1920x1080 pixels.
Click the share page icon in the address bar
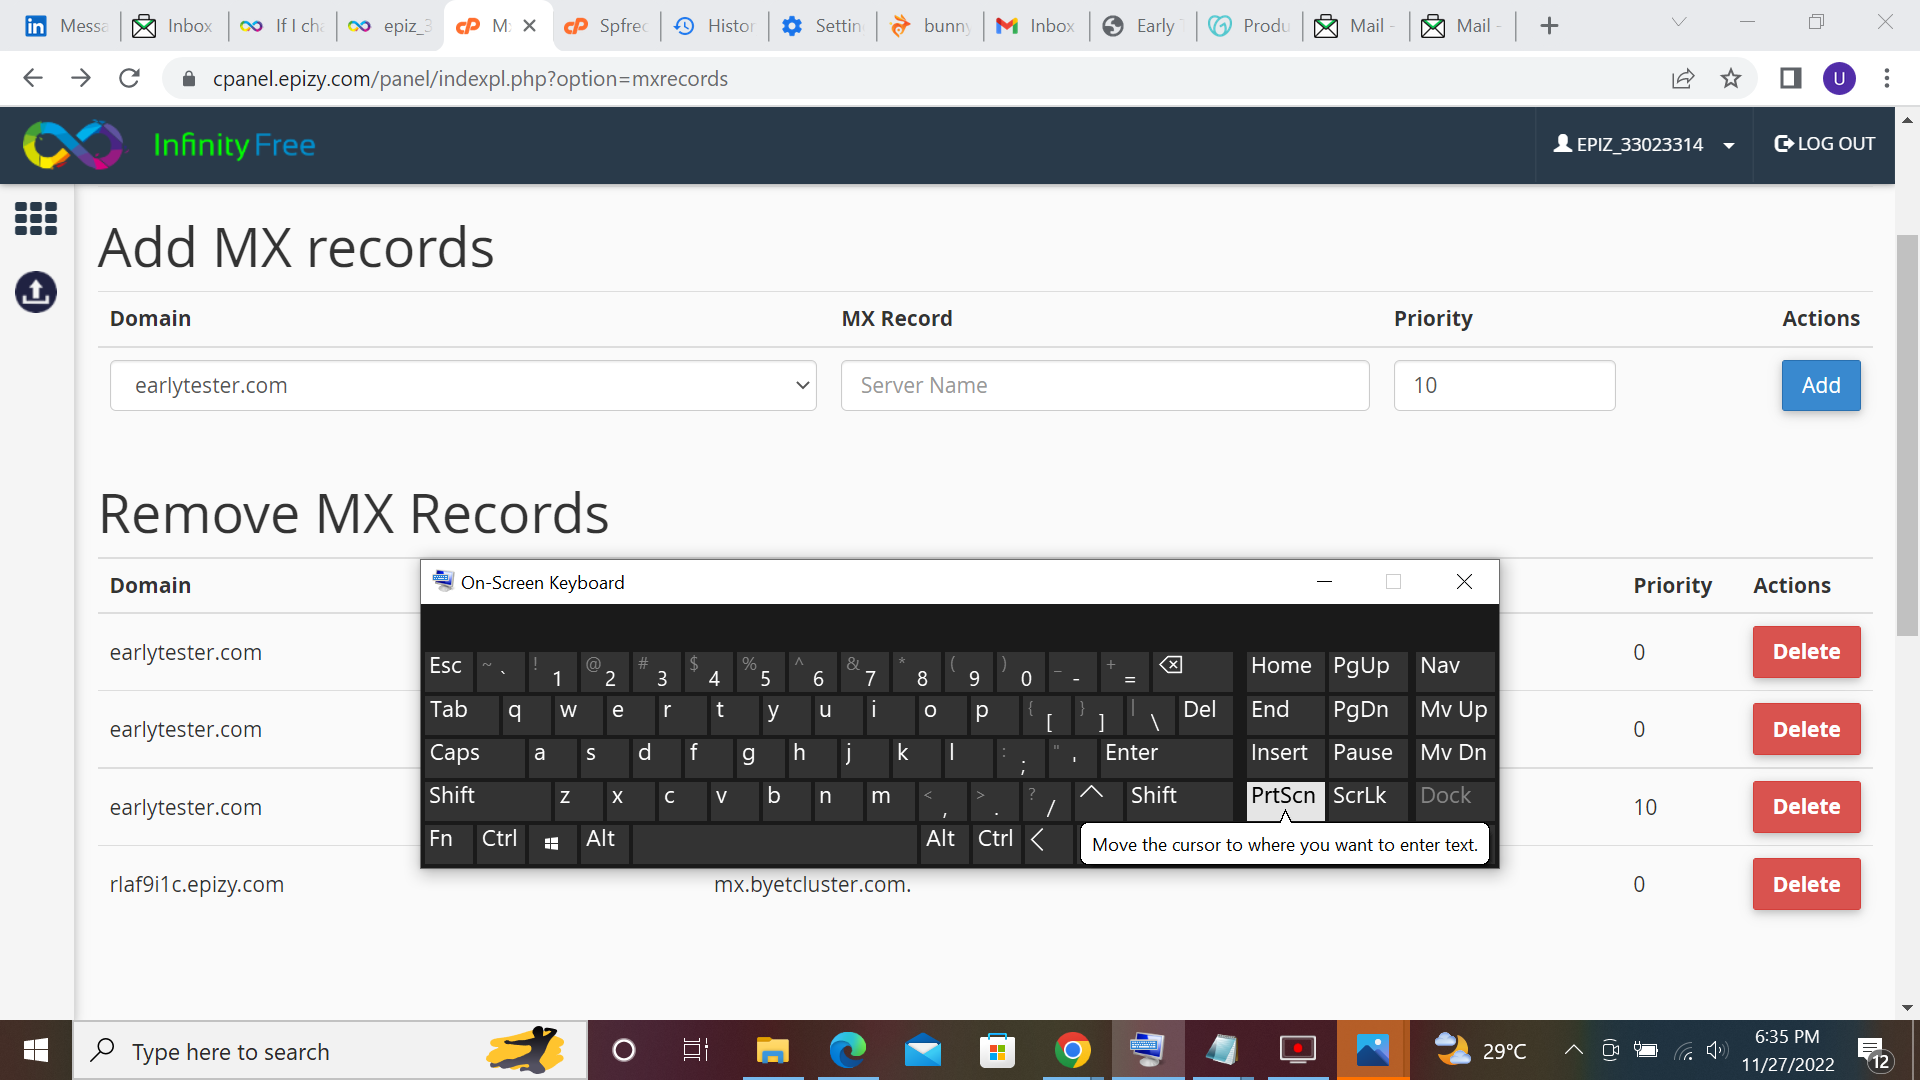tap(1683, 79)
